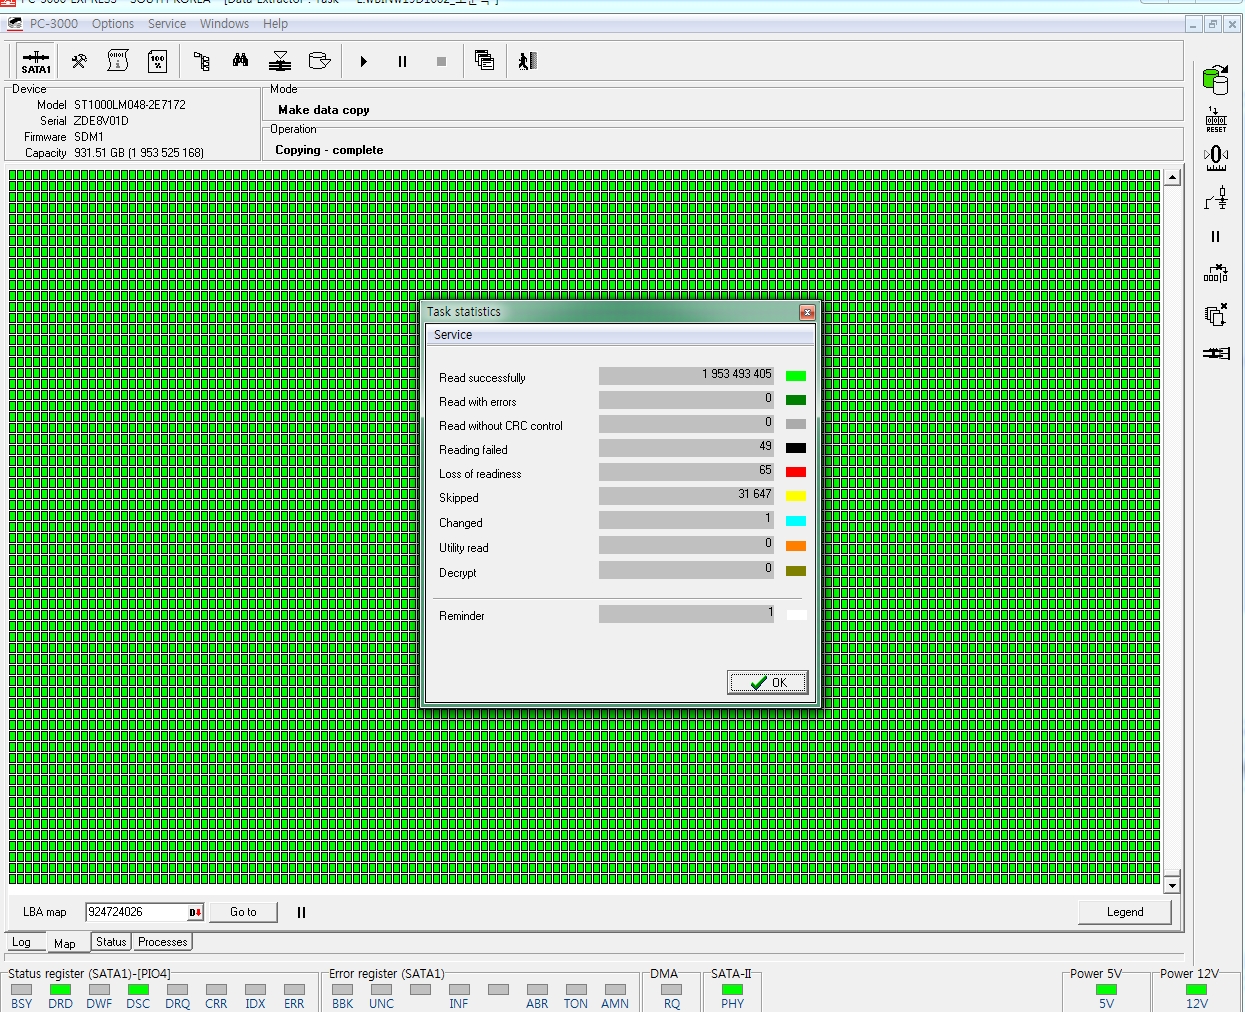
Task: Switch to the Processes tab
Action: pyautogui.click(x=163, y=942)
